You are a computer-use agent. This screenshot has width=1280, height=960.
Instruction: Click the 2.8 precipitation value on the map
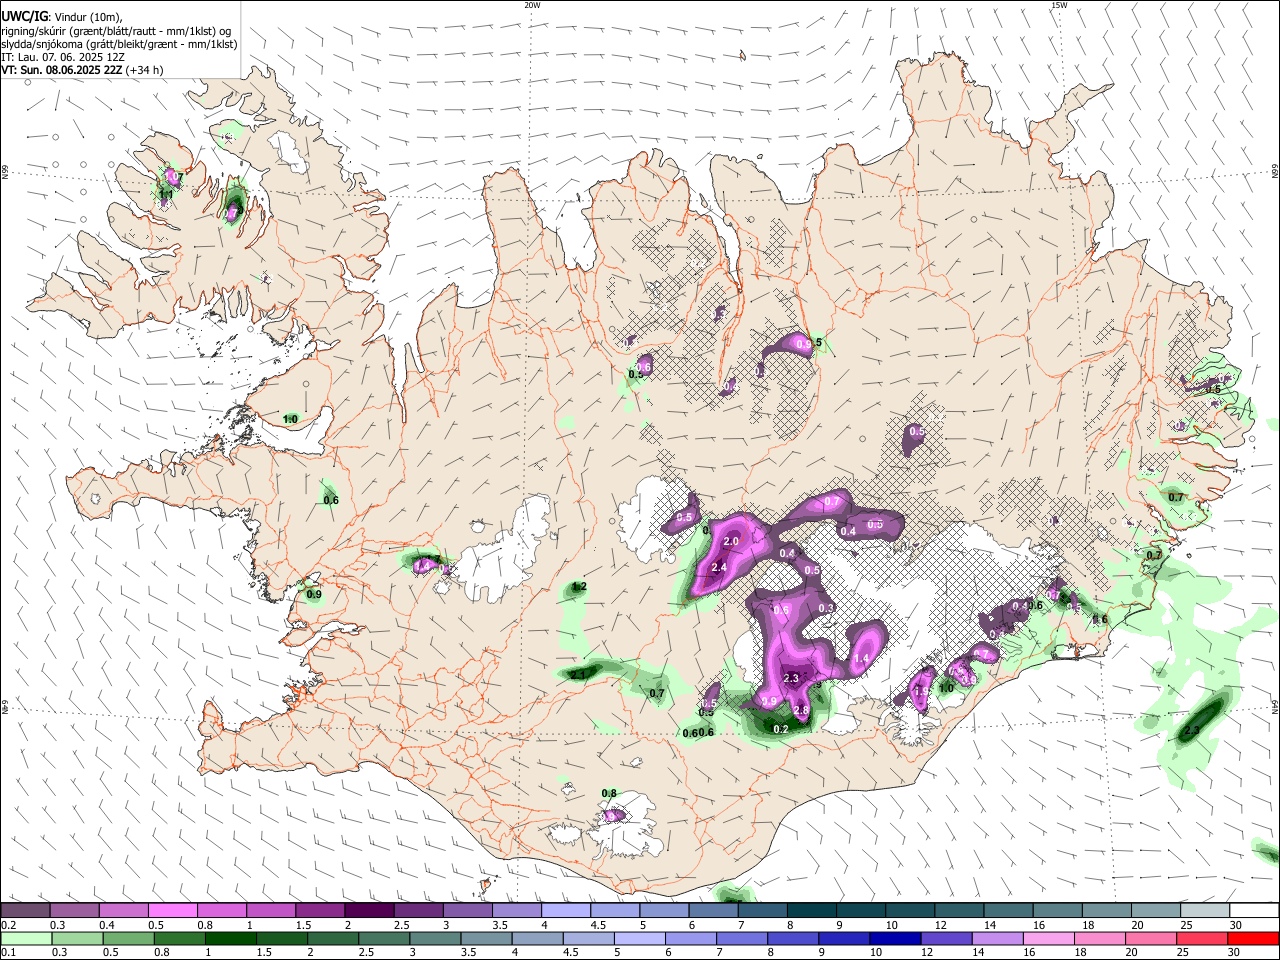800,710
